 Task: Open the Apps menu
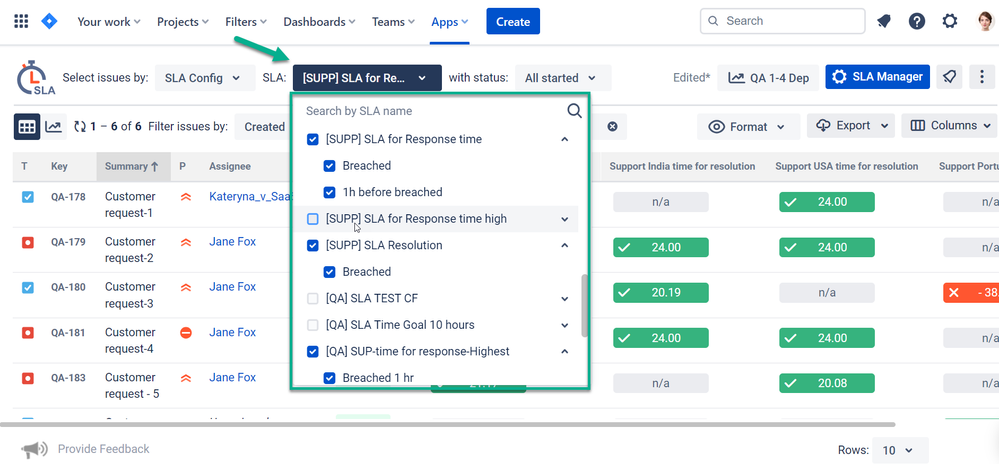[x=450, y=22]
